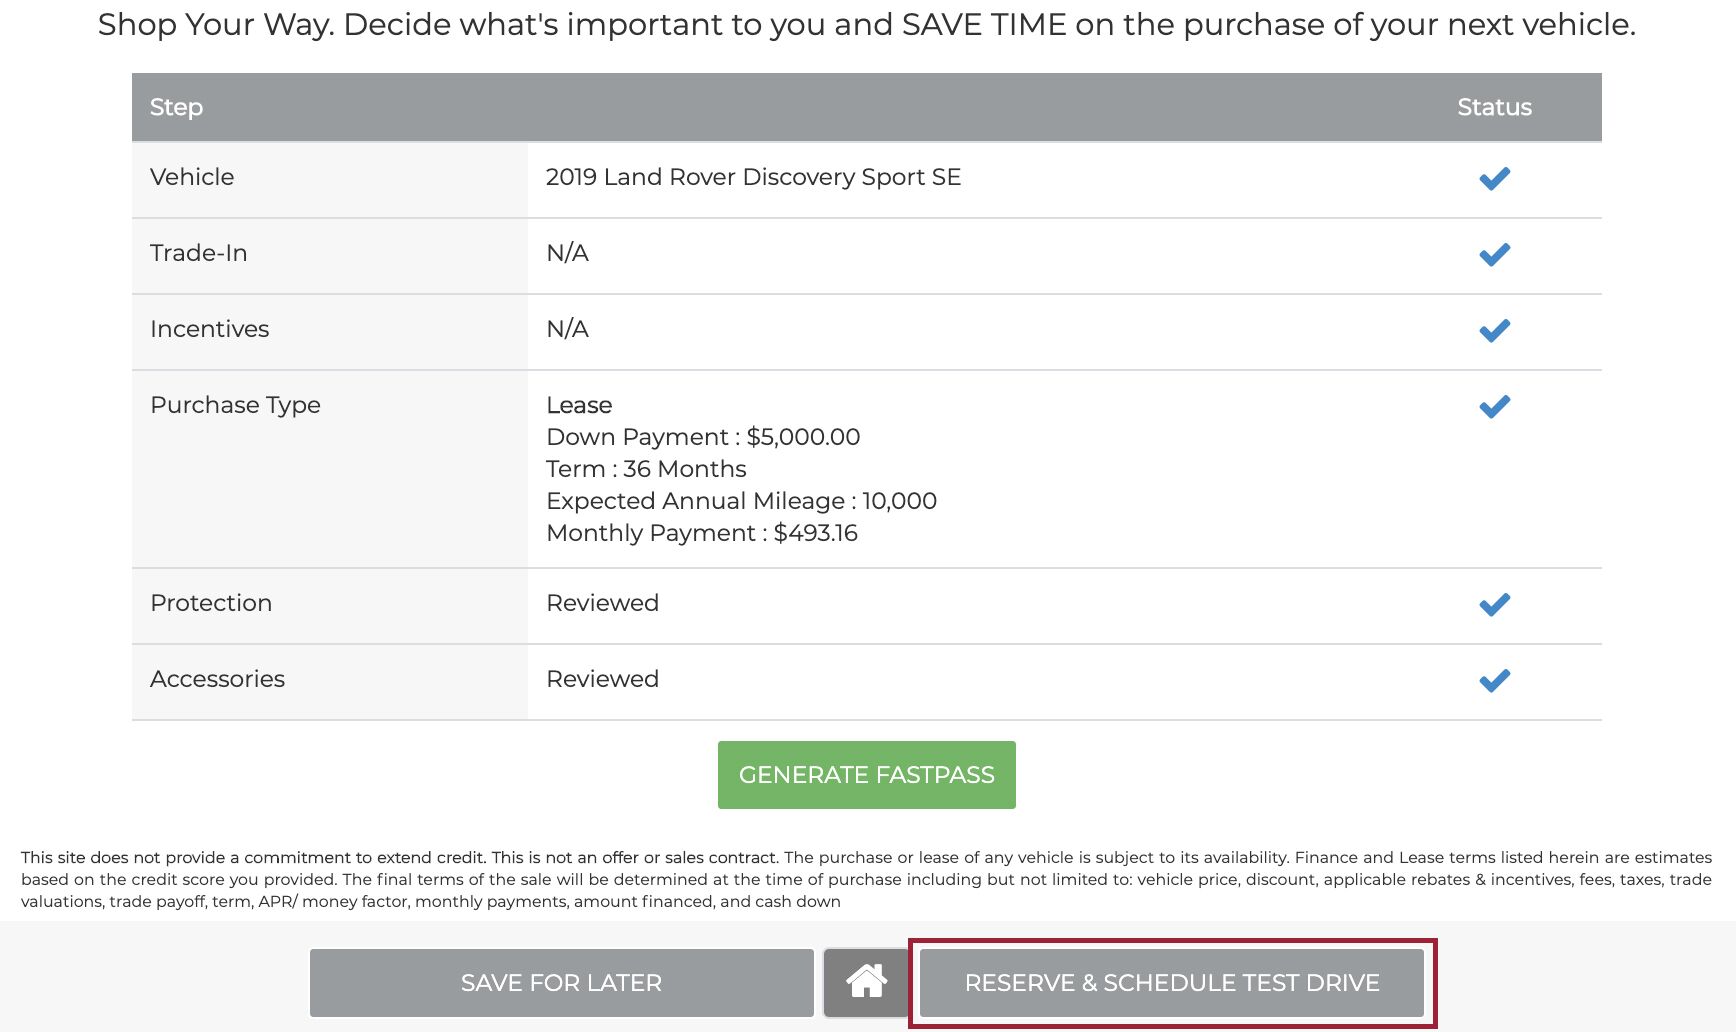Click the Monthly Payment $493.16 line
Image resolution: width=1736 pixels, height=1032 pixels.
[702, 533]
